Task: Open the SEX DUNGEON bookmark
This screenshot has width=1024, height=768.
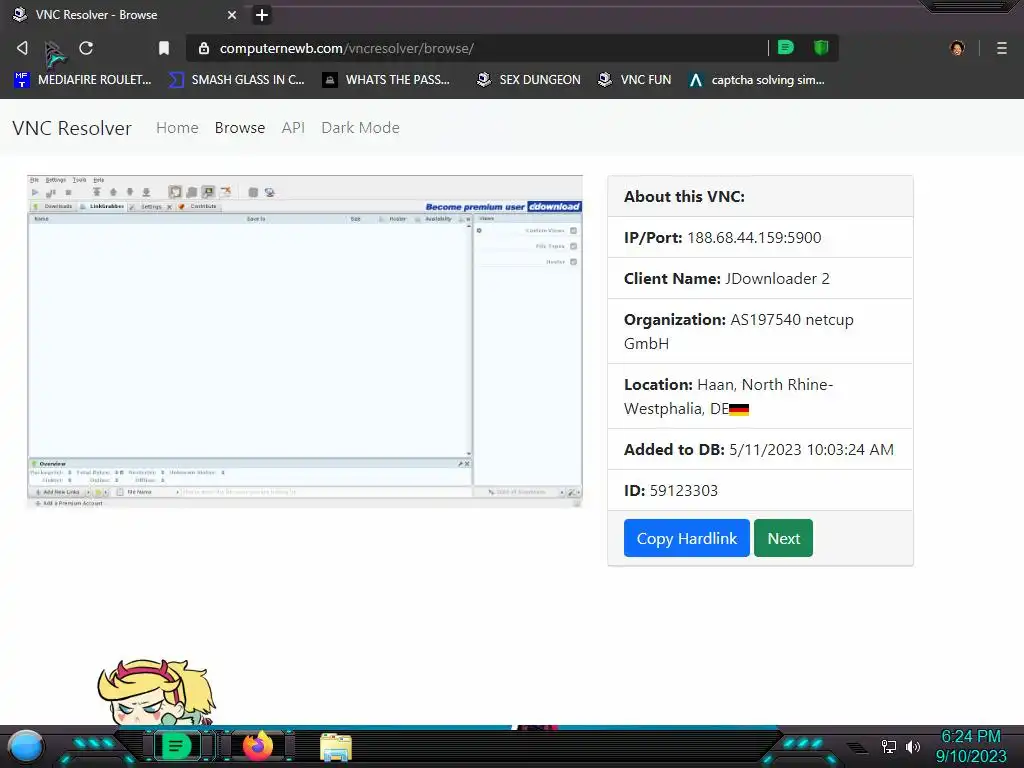Action: click(528, 80)
